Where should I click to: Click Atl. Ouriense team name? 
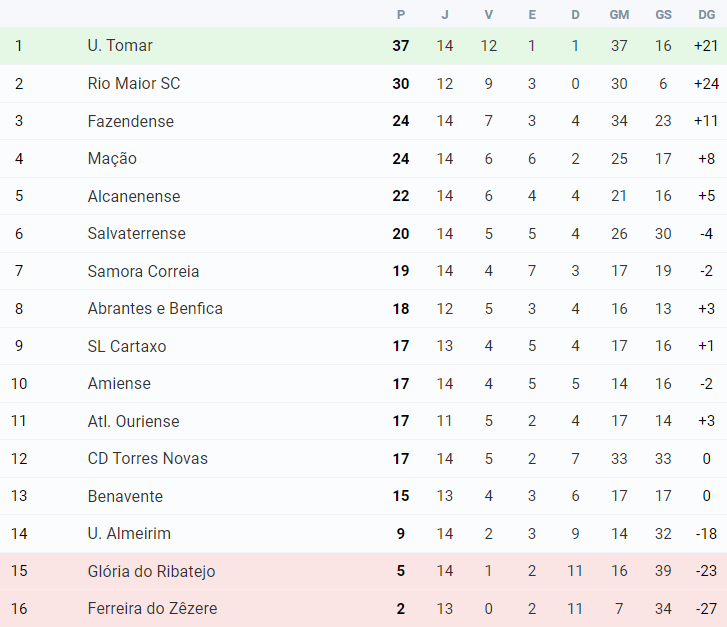[133, 421]
